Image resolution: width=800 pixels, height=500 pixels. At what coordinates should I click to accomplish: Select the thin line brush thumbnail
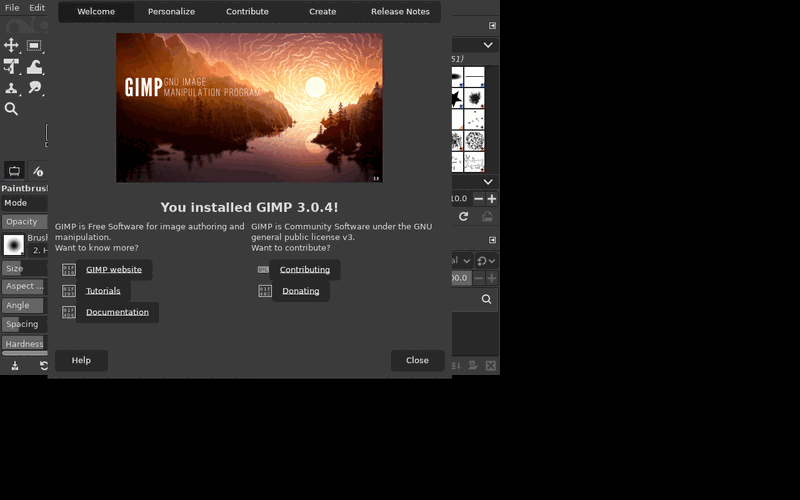(474, 77)
